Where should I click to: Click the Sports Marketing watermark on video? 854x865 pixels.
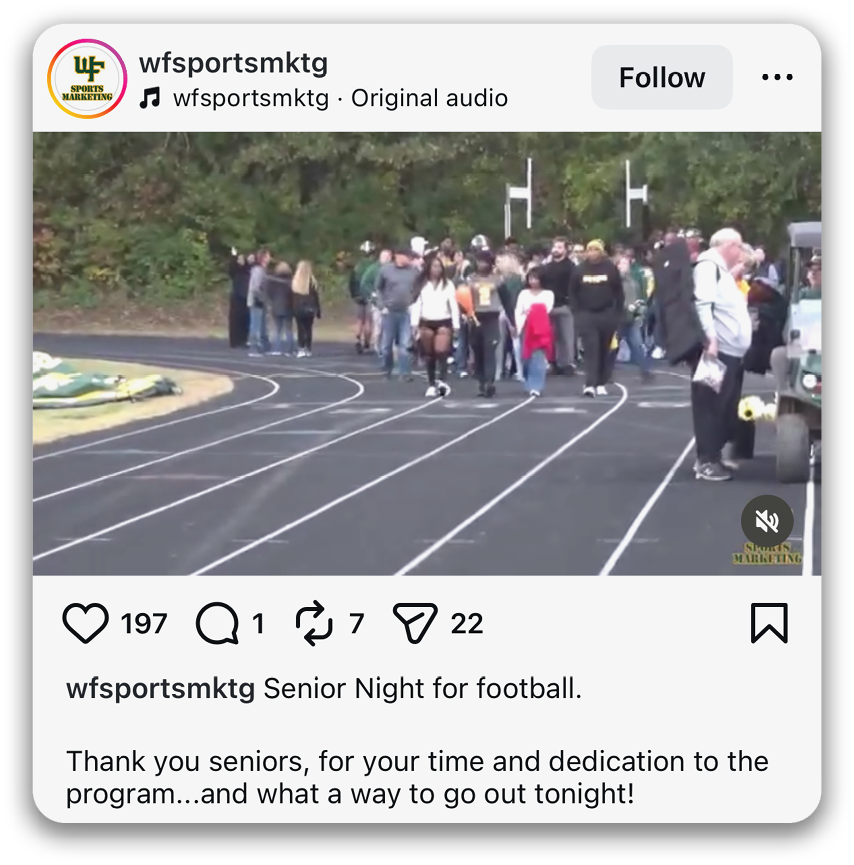click(x=767, y=553)
